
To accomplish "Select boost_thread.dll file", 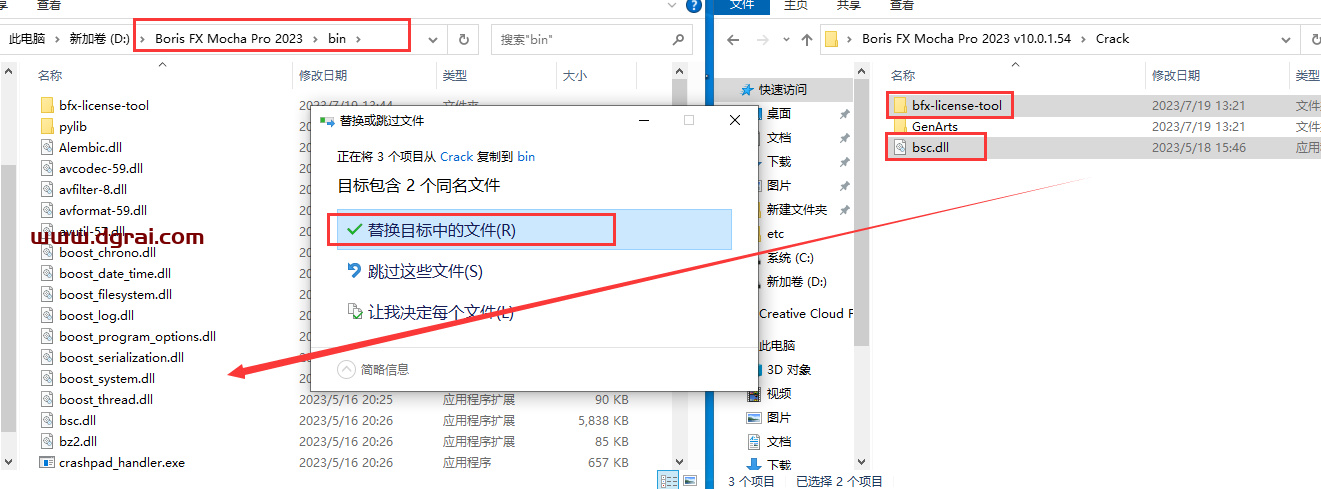I will coord(106,399).
